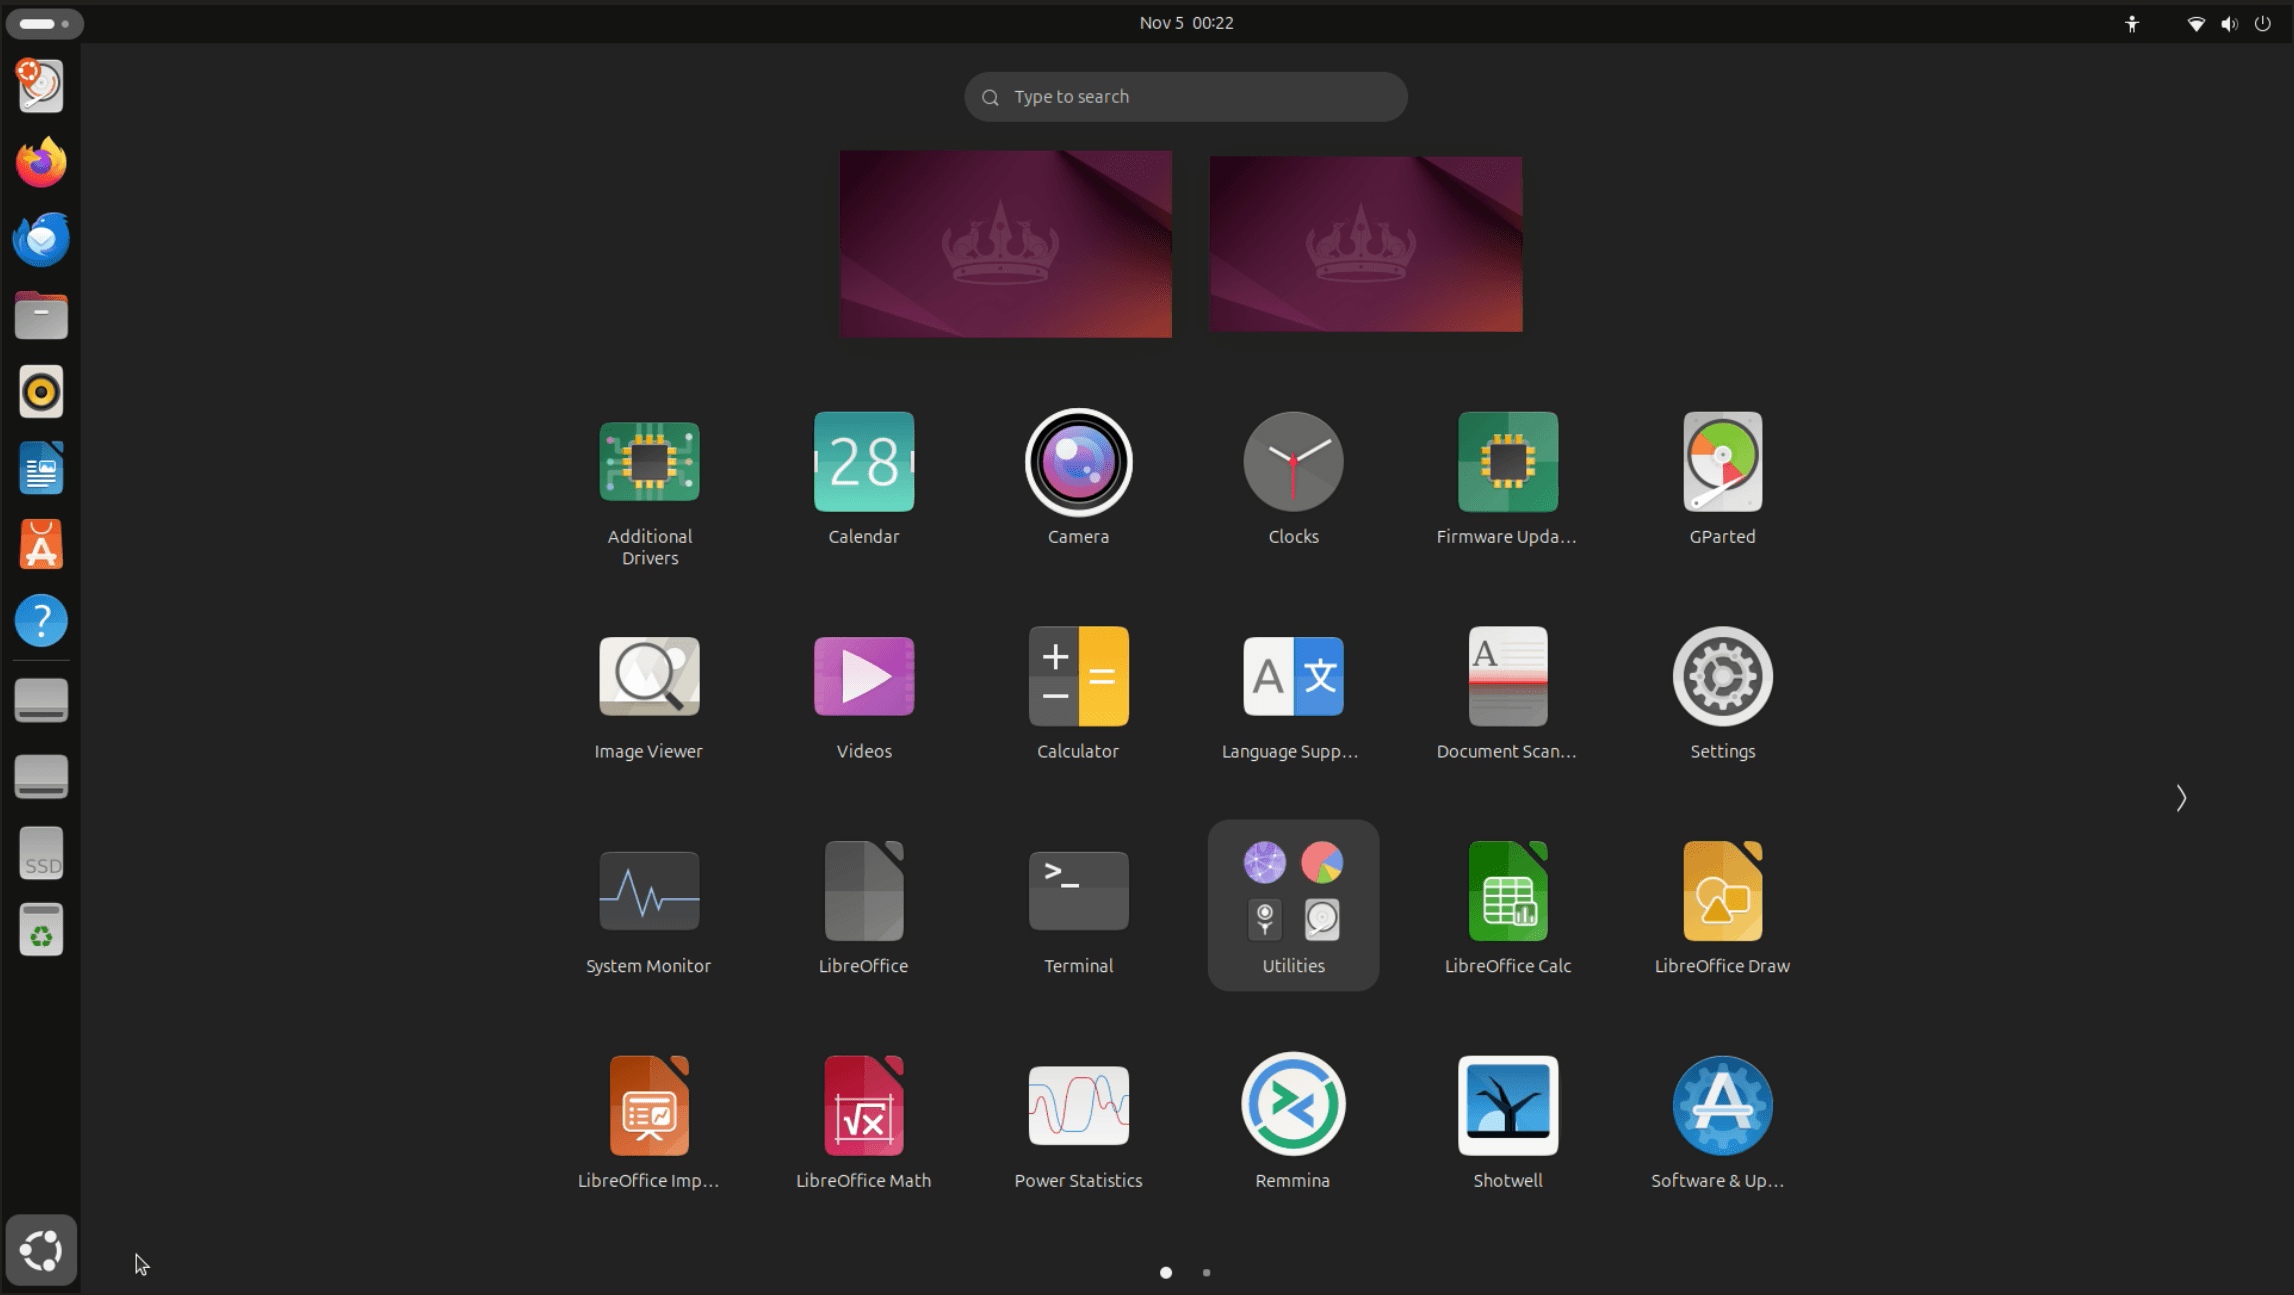2294x1295 pixels.
Task: Open Firefox from the dock
Action: (x=41, y=163)
